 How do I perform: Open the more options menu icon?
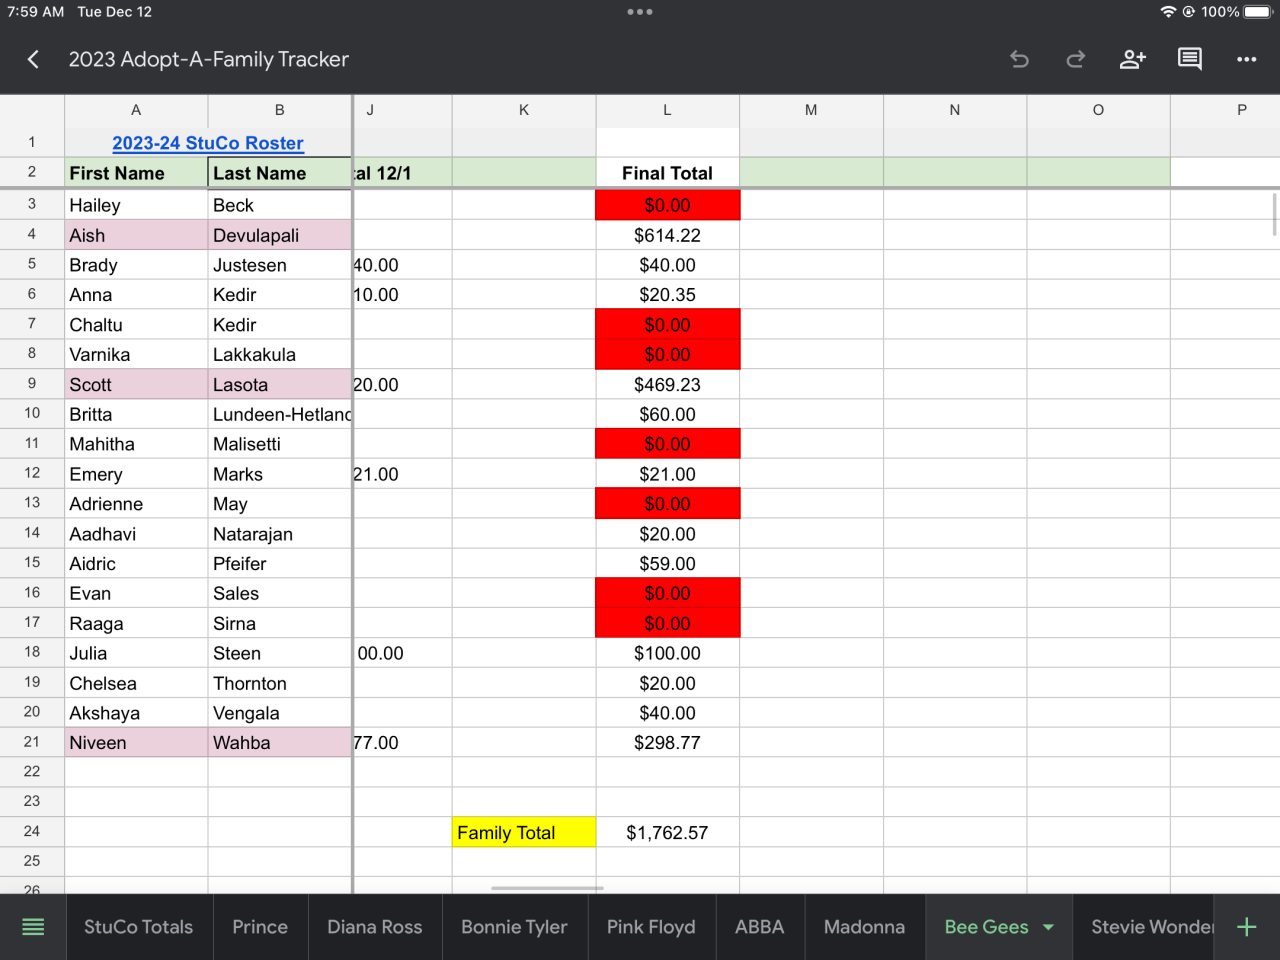tap(1246, 60)
